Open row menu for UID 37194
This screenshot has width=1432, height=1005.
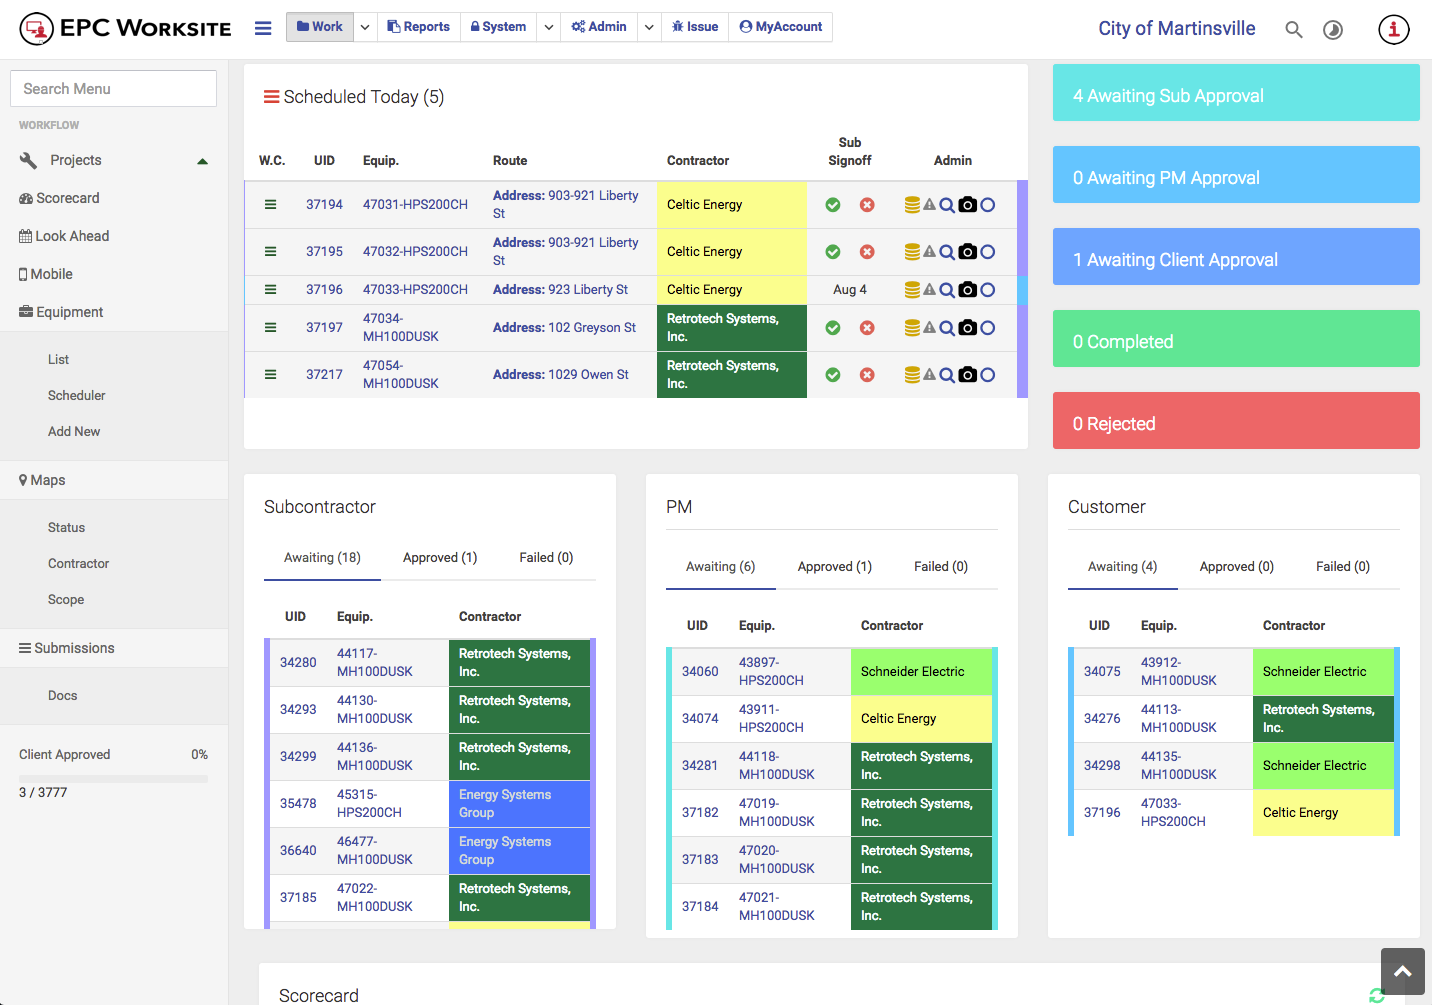(x=270, y=204)
